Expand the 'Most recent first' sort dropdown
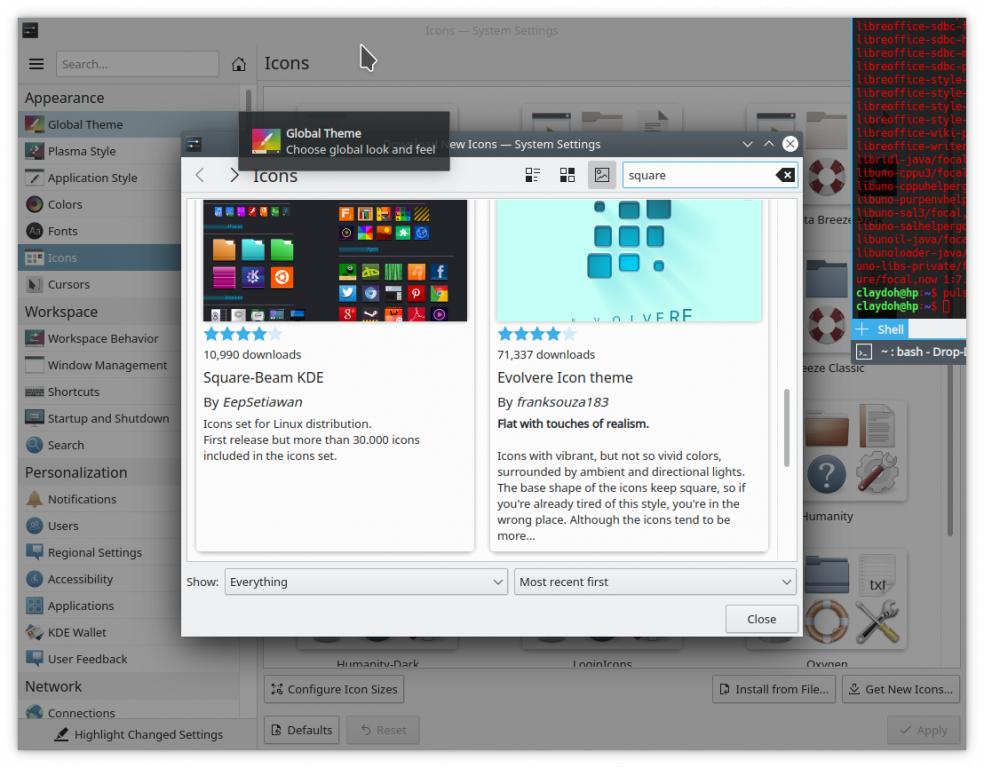This screenshot has width=984, height=768. [655, 582]
